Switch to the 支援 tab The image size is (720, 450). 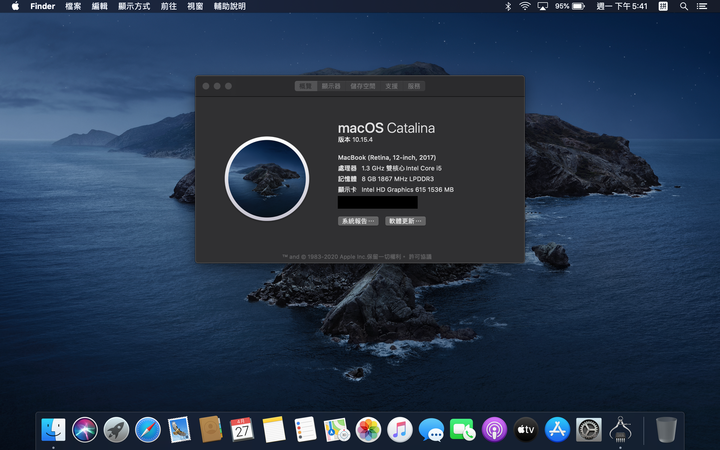391,86
